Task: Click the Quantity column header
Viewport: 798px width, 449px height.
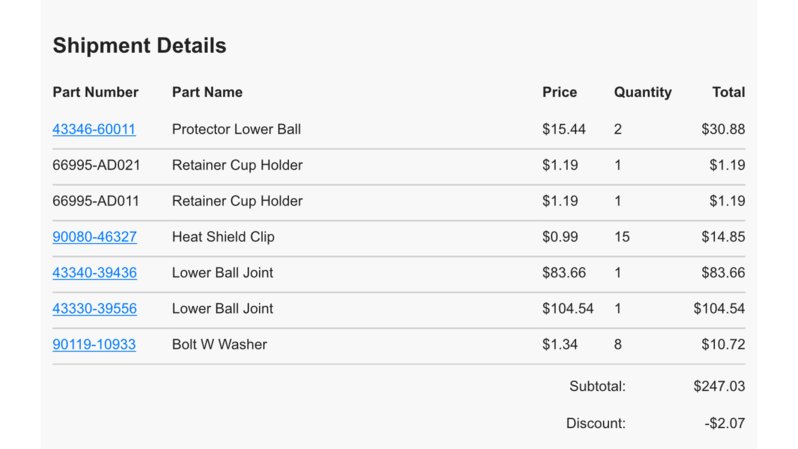Action: (x=643, y=92)
